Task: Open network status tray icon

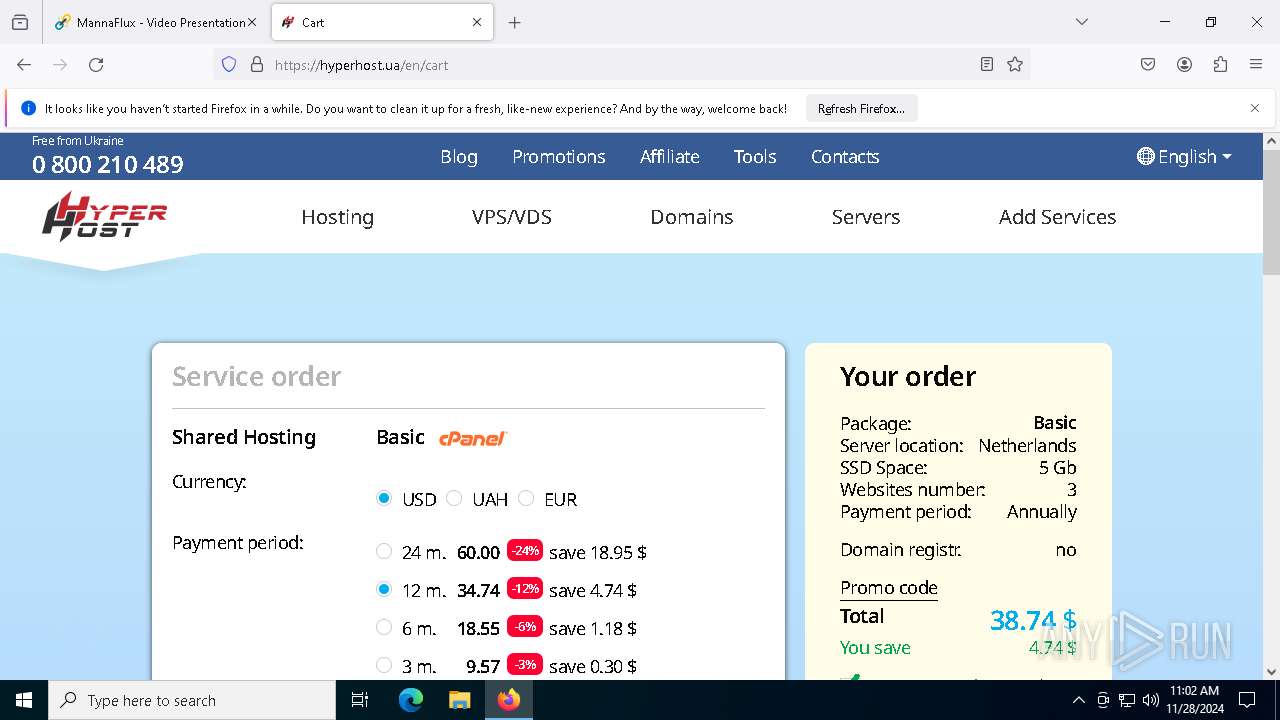Action: coord(1127,700)
